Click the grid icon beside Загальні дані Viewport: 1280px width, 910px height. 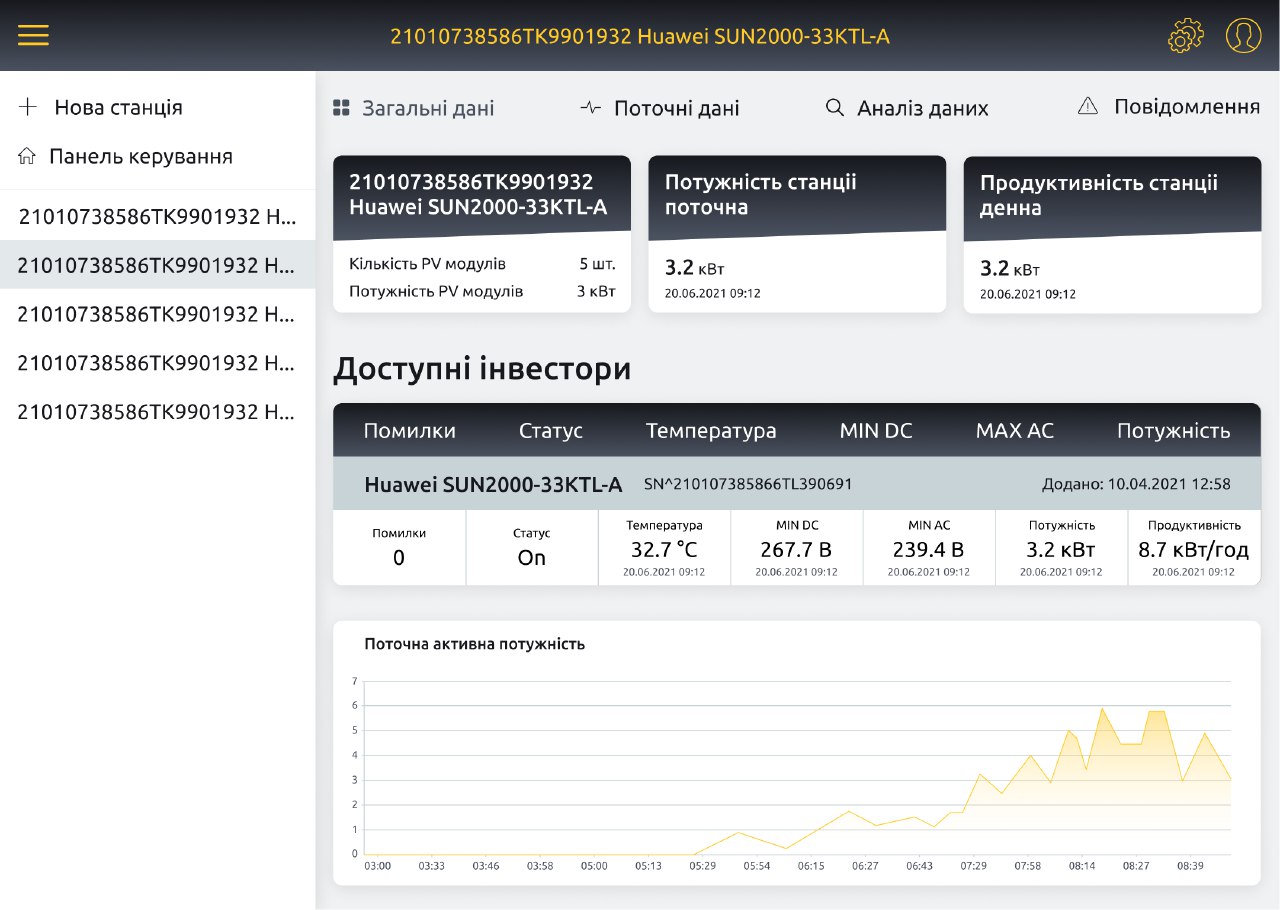click(x=341, y=108)
